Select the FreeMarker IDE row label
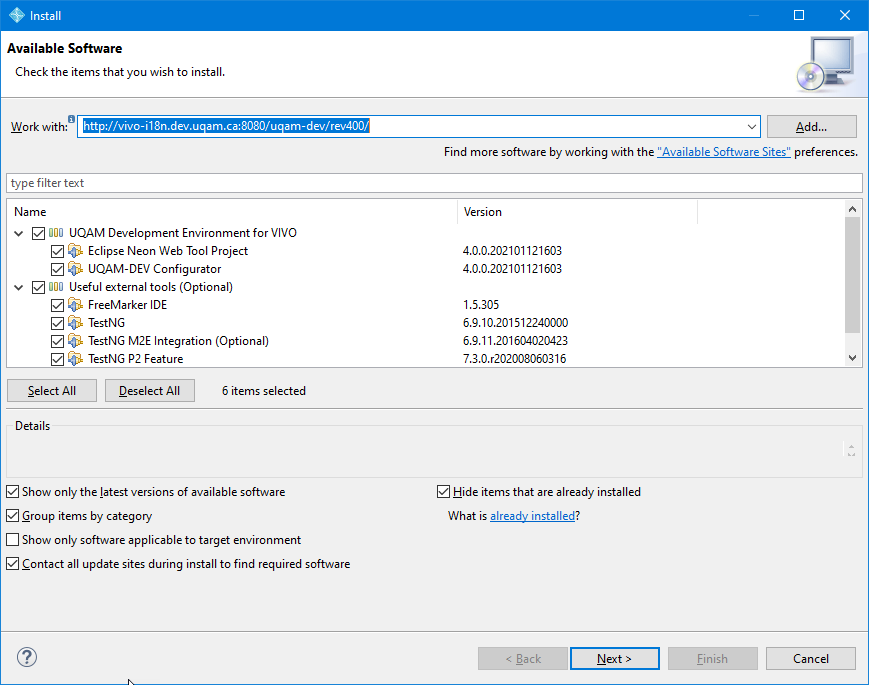This screenshot has width=869, height=685. (x=127, y=305)
